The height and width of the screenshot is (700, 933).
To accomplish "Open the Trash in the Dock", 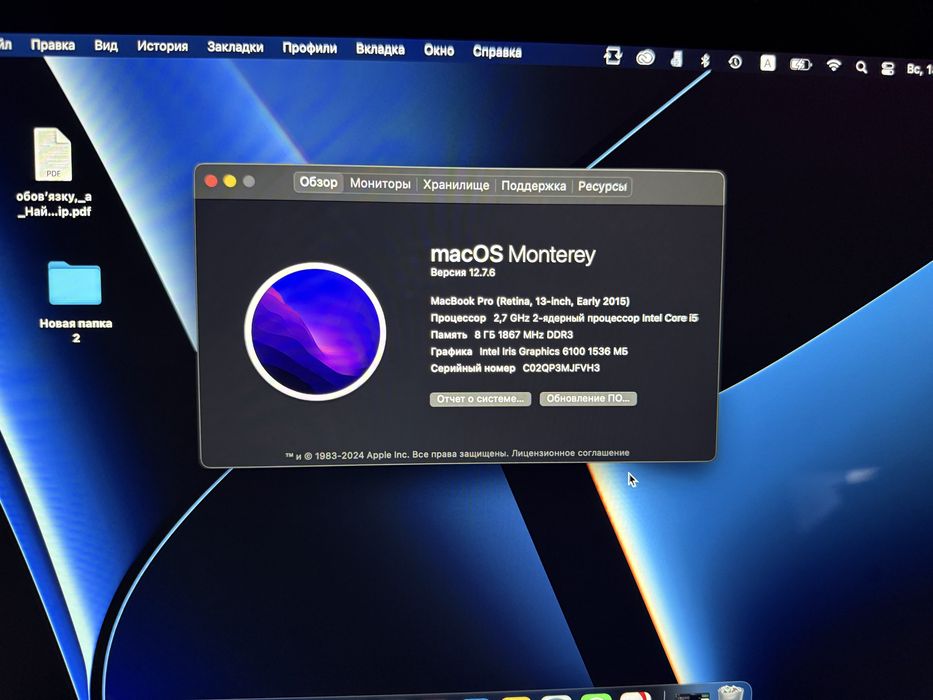I will (730, 693).
